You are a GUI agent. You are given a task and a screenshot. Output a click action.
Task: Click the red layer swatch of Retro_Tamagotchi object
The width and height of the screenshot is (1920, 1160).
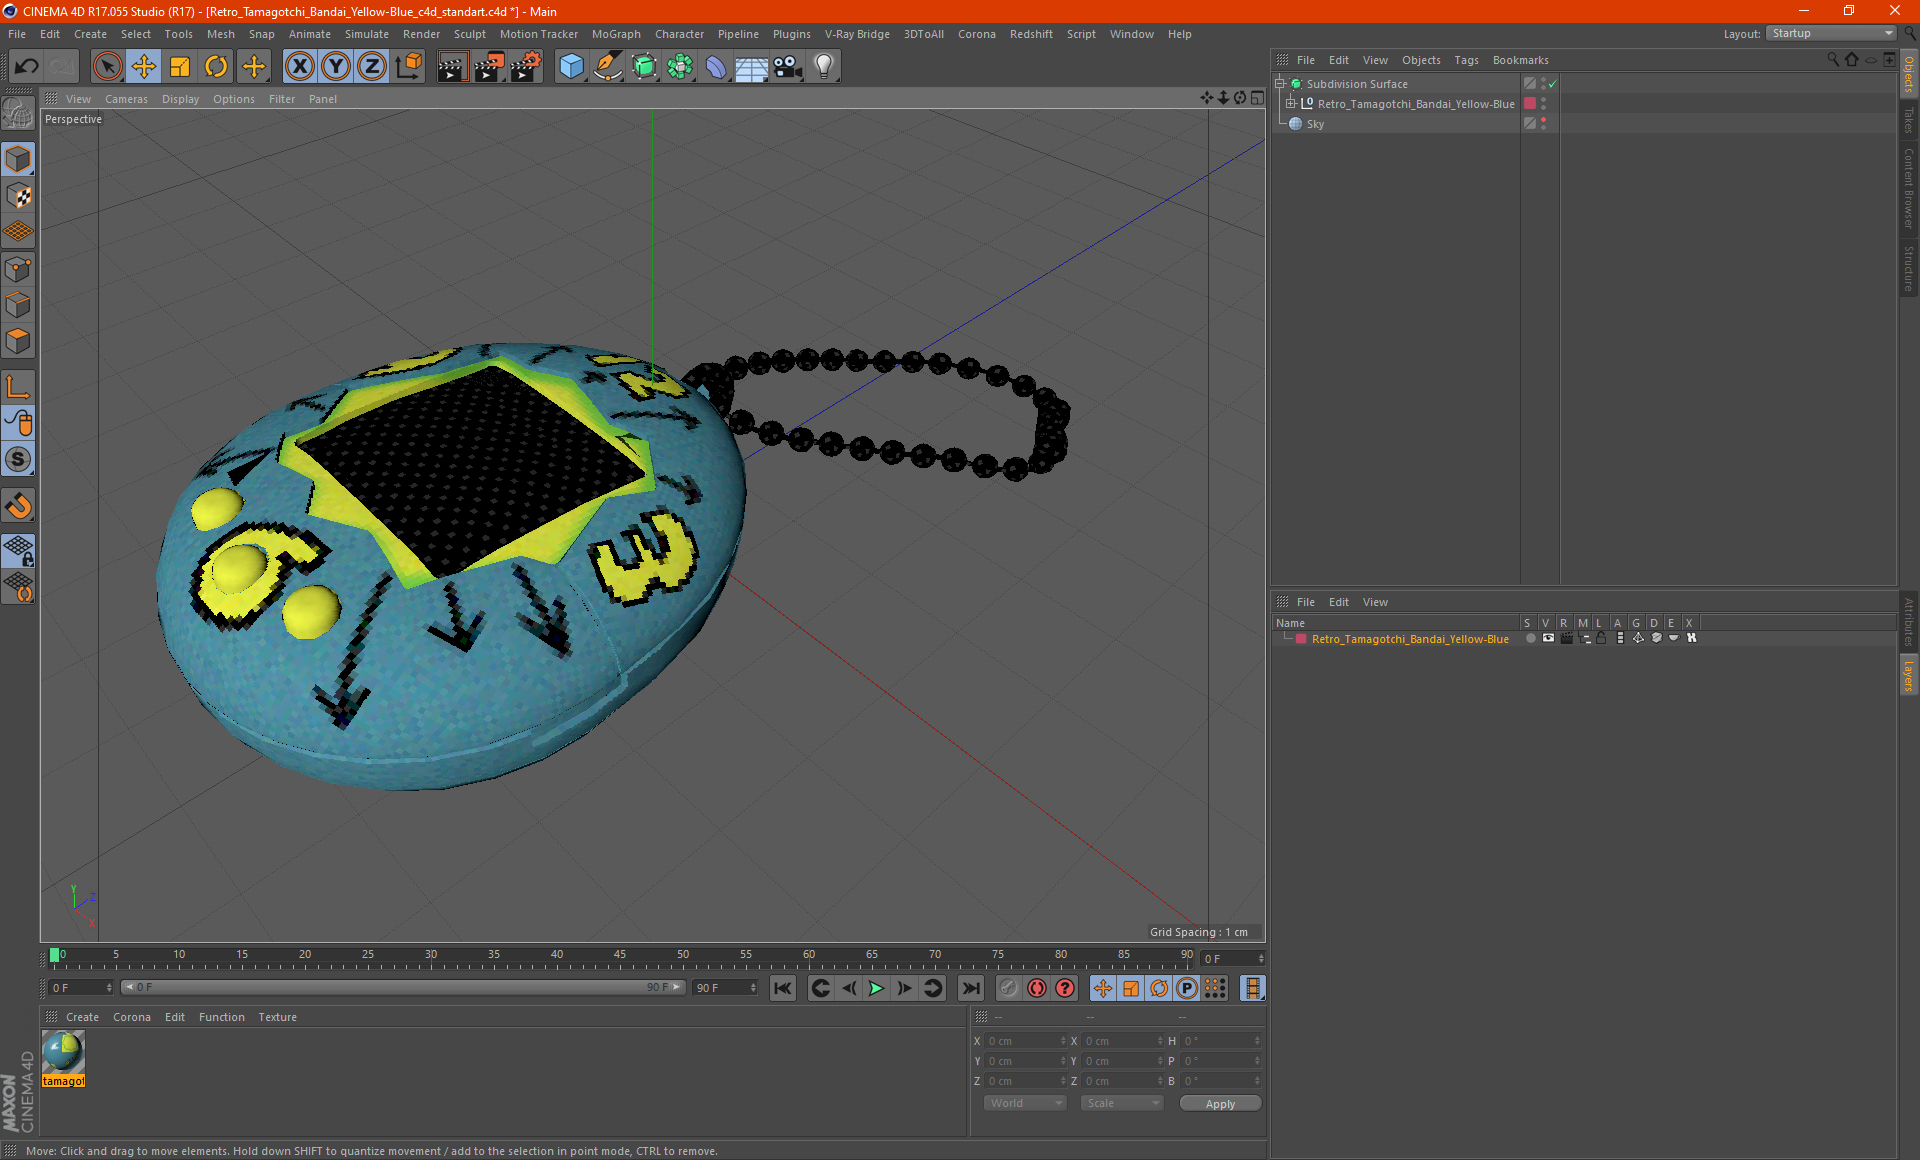pyautogui.click(x=1529, y=104)
